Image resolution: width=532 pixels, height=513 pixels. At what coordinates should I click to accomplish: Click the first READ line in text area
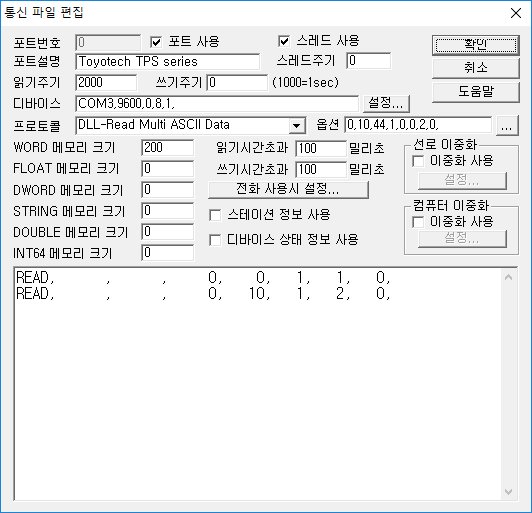[203, 278]
